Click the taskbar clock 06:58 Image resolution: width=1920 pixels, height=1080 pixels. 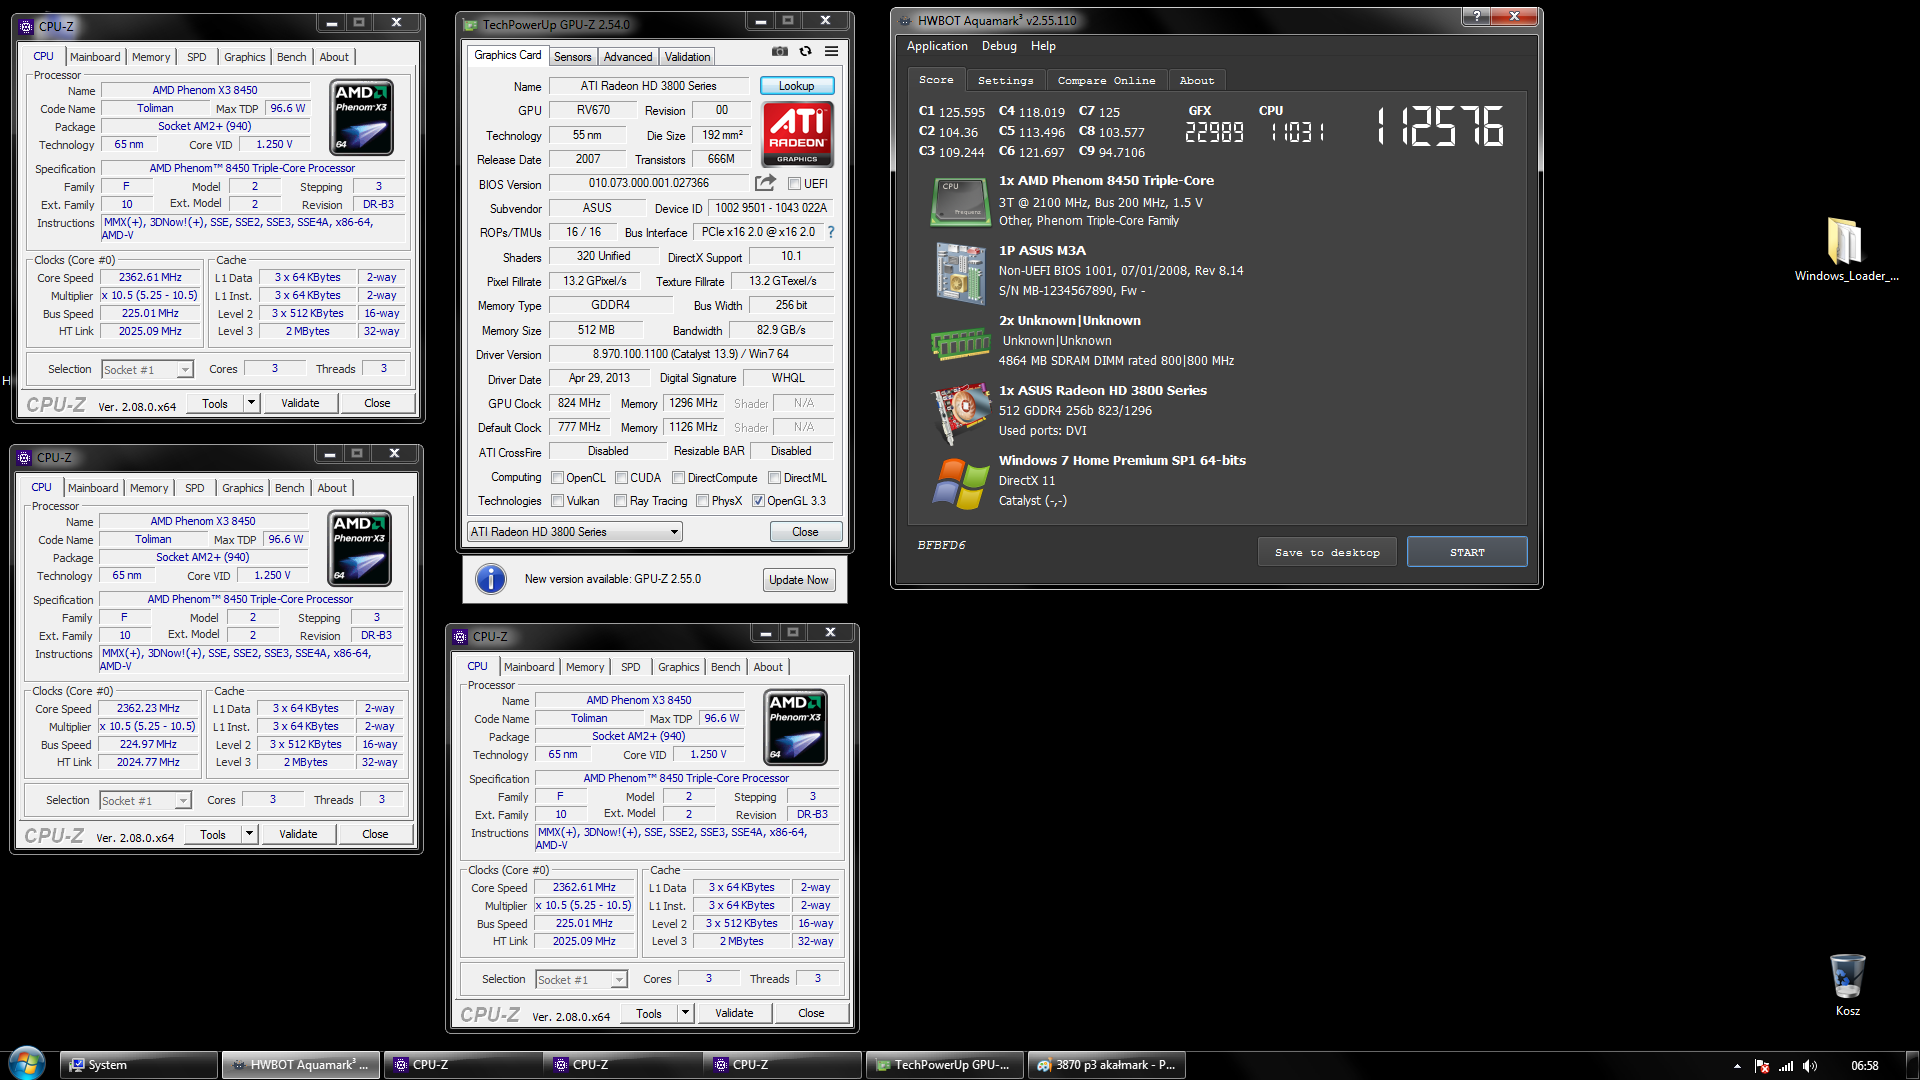(x=1864, y=1066)
